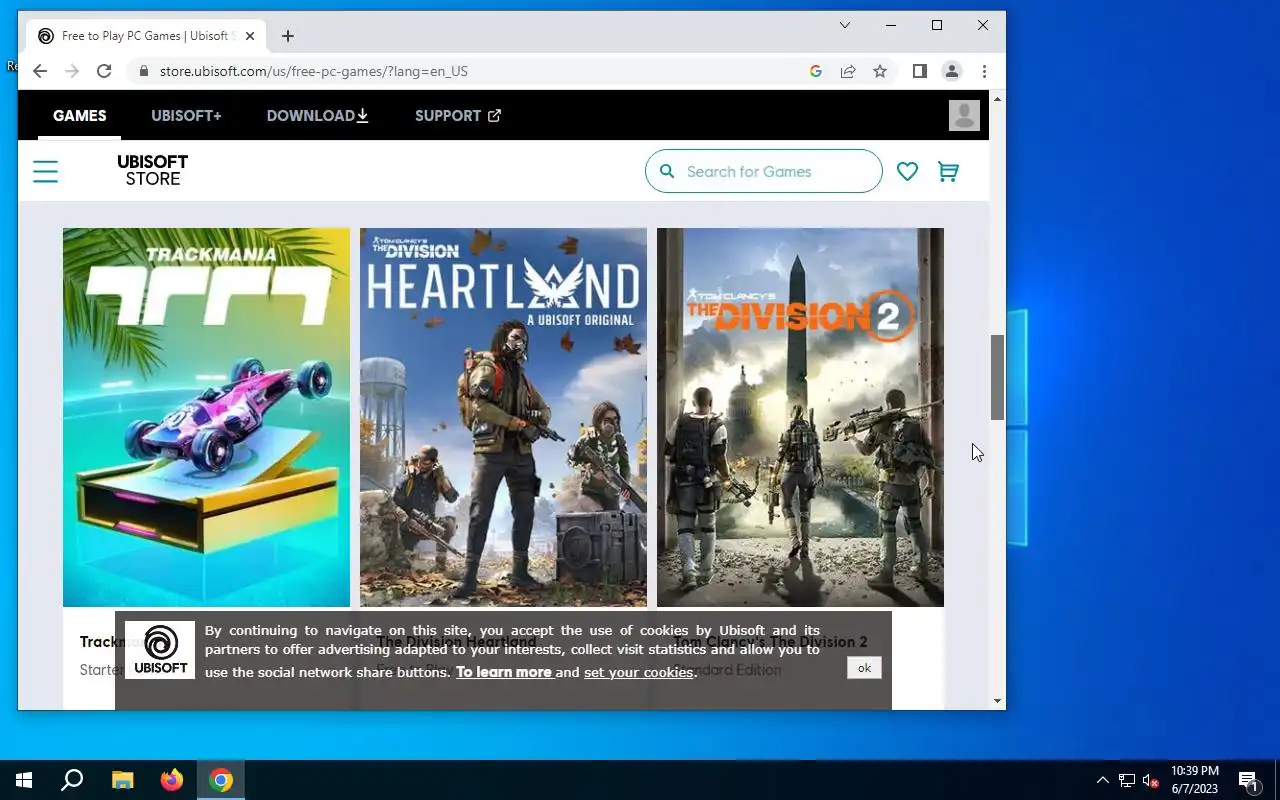The height and width of the screenshot is (800, 1280).
Task: Open Windows taskbar search
Action: (x=72, y=780)
